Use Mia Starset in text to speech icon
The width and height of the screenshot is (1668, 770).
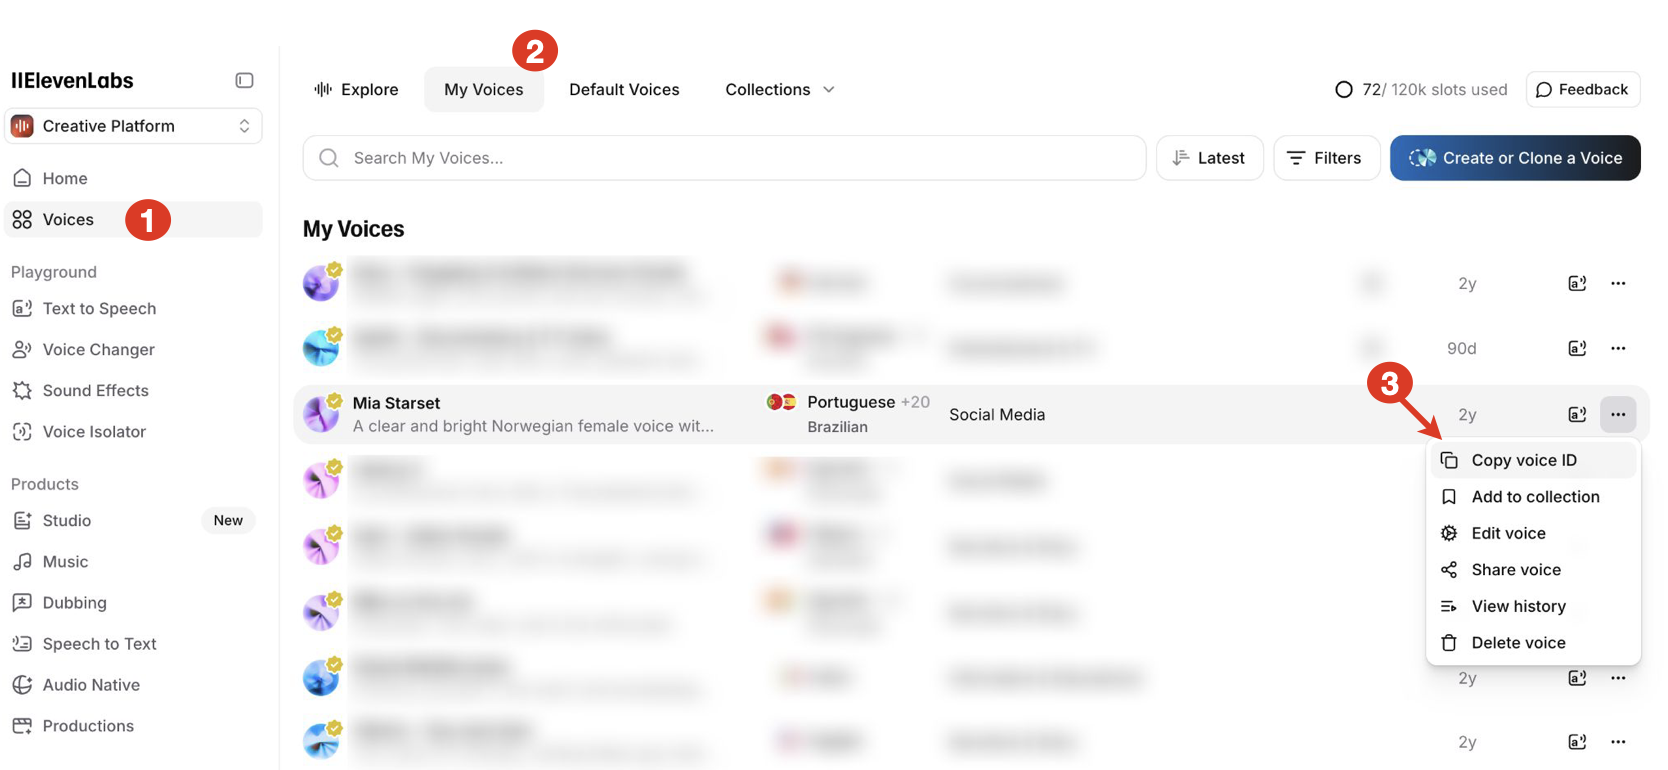(x=1577, y=414)
